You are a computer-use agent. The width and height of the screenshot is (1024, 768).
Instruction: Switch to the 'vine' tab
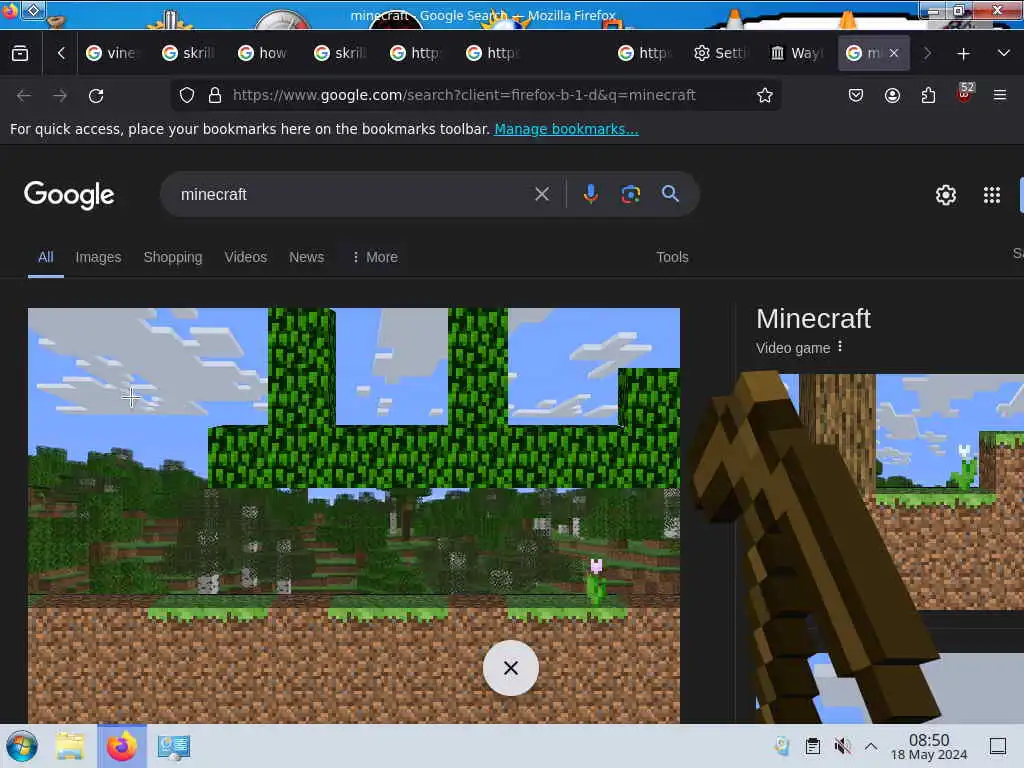pyautogui.click(x=112, y=54)
